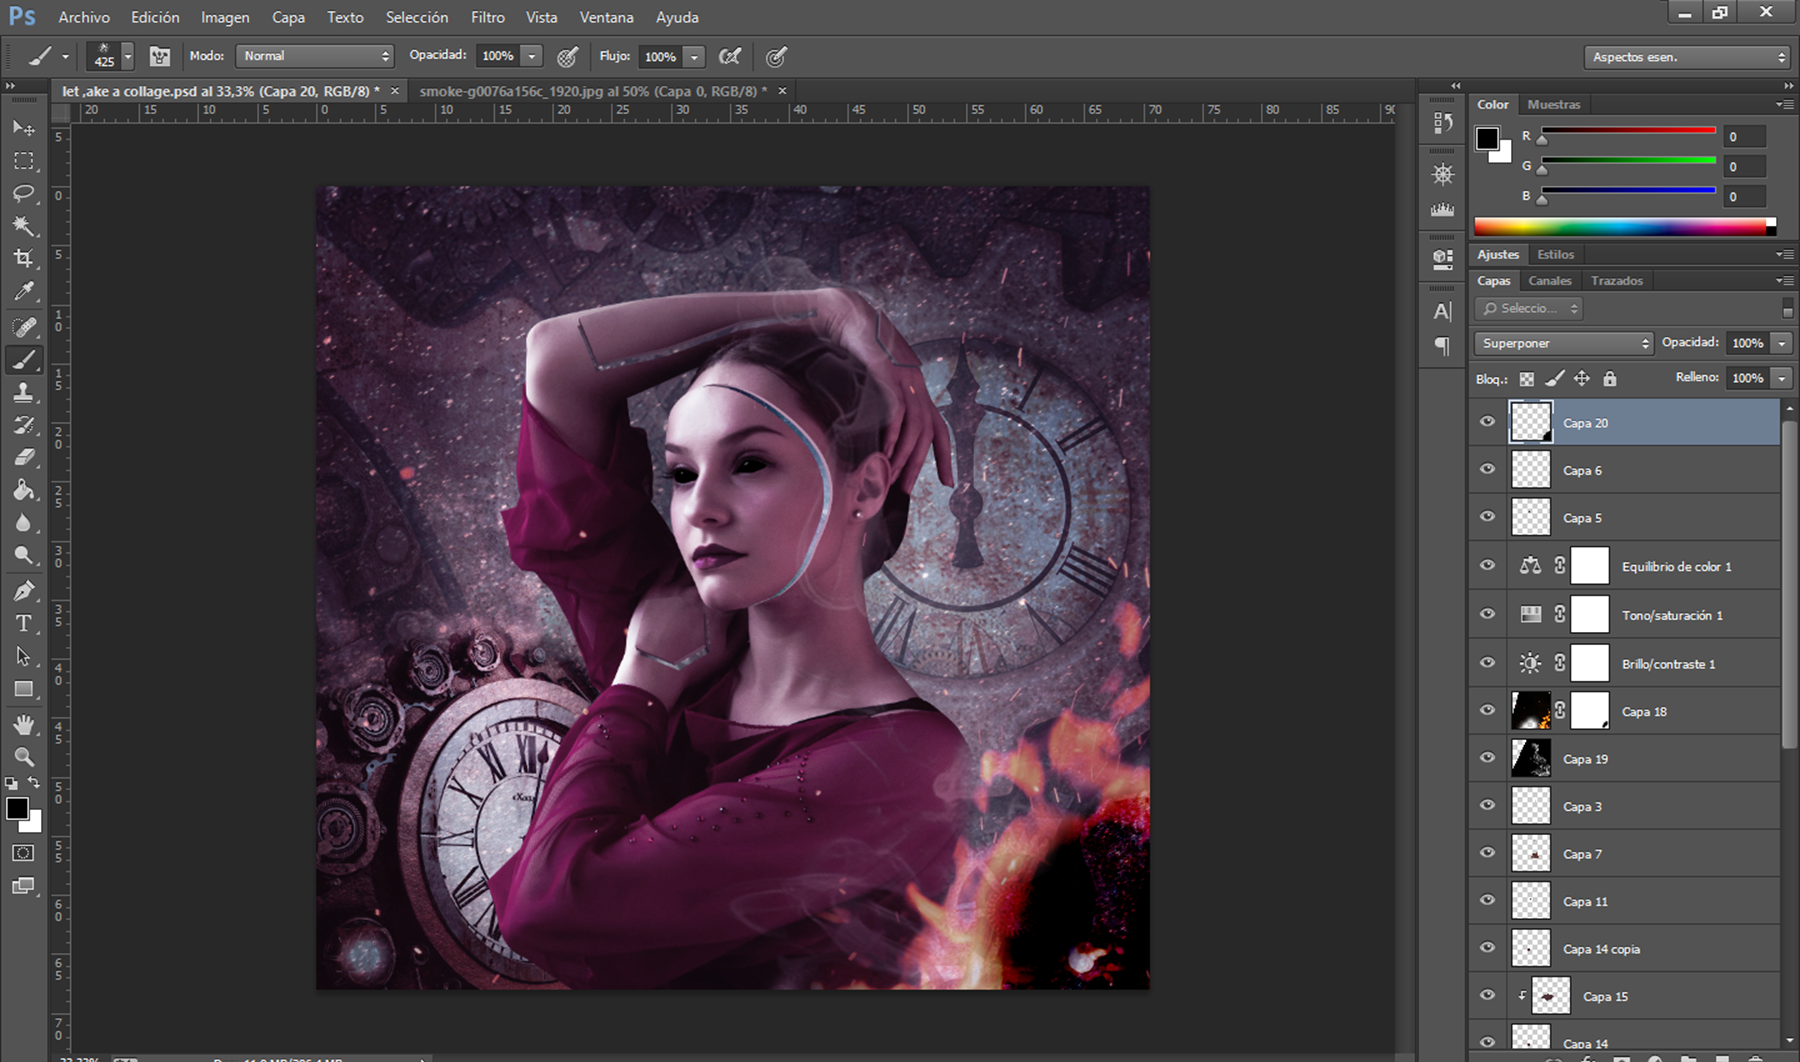Click lock all layer button
This screenshot has height=1062, width=1800.
pos(1610,379)
